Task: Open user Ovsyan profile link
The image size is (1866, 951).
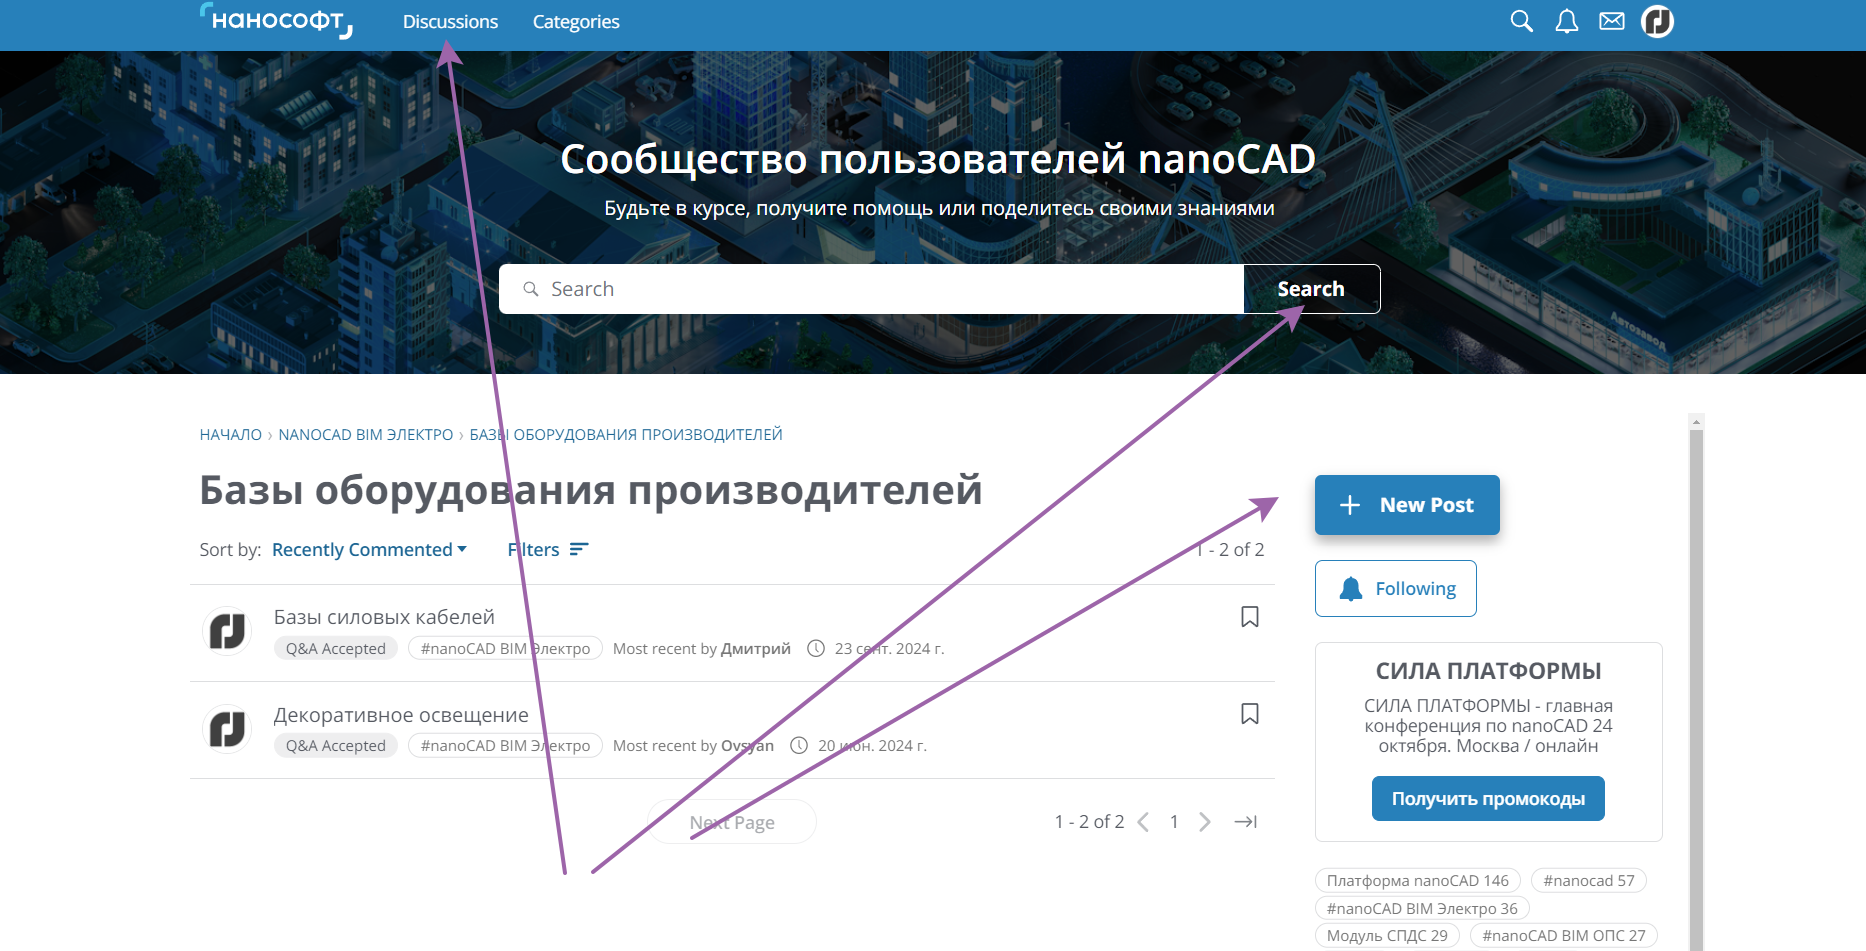Action: coord(747,746)
